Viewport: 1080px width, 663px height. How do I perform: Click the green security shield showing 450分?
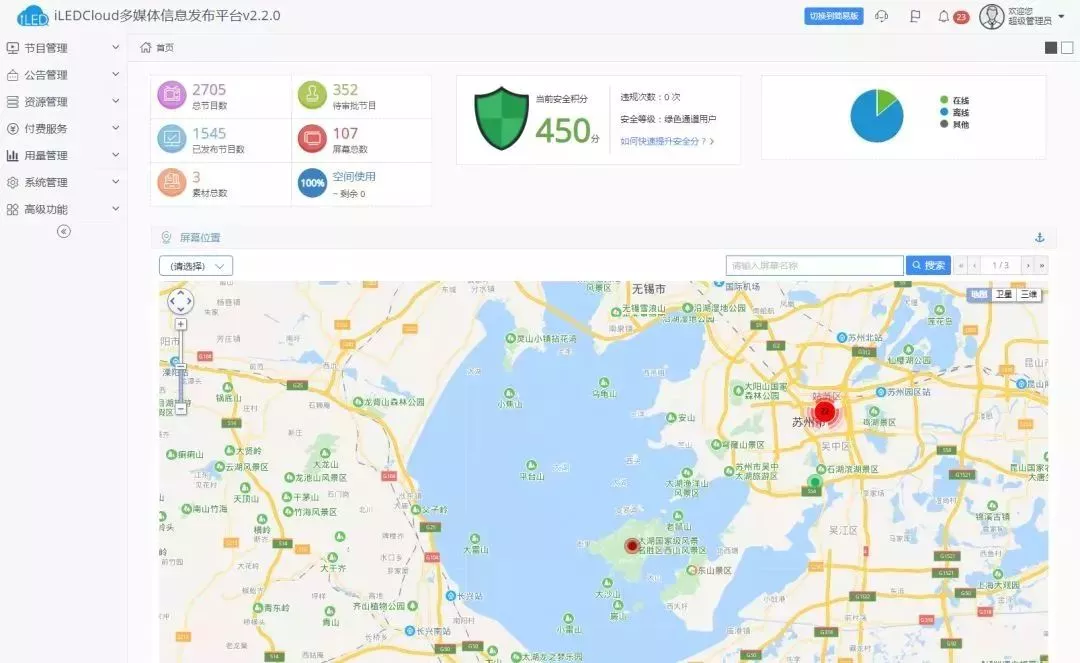[499, 119]
